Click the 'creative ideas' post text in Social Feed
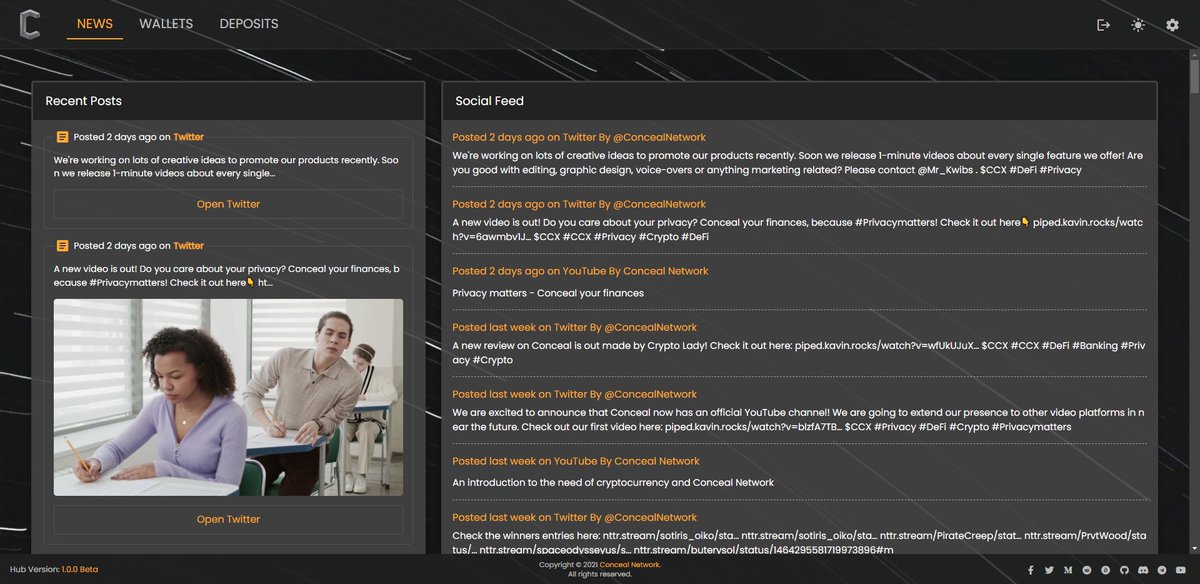This screenshot has height=584, width=1200. [x=797, y=162]
